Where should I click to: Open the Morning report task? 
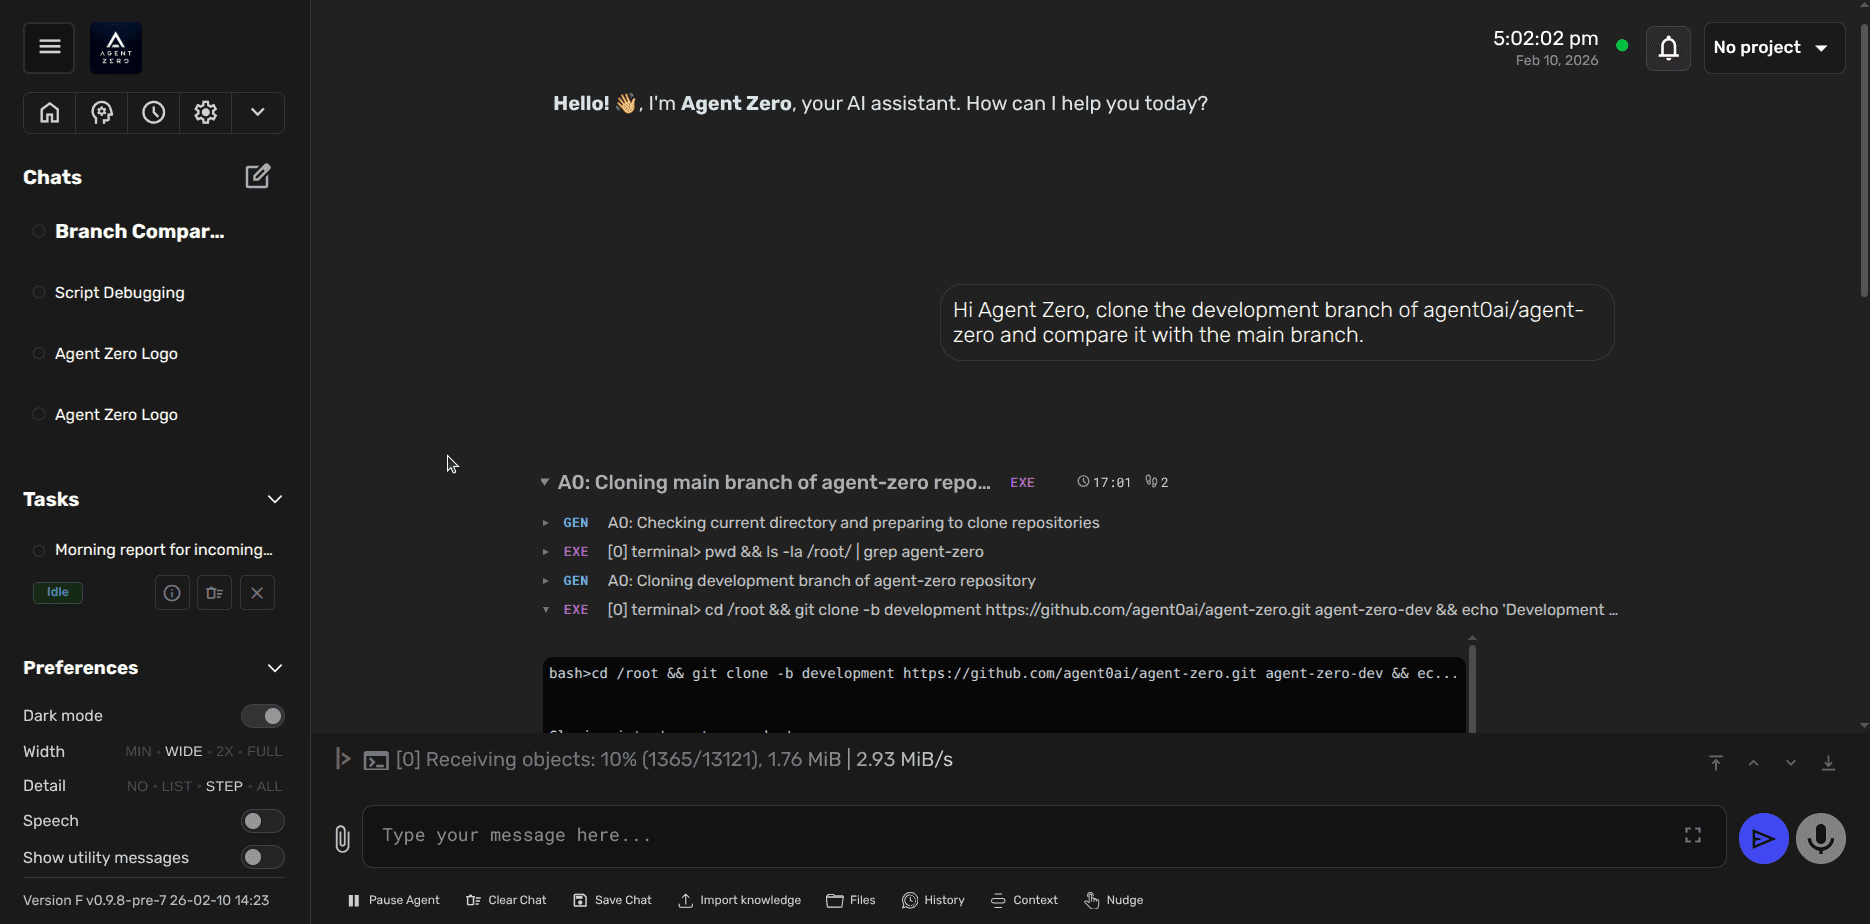(163, 550)
